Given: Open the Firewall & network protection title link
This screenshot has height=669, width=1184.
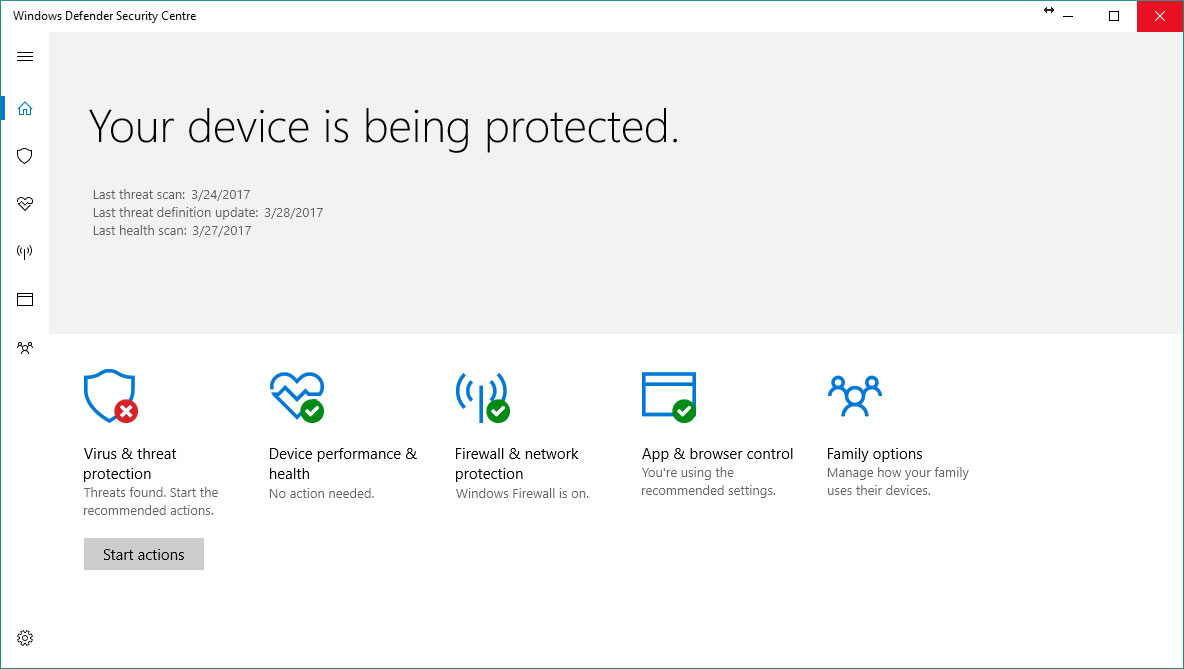Looking at the screenshot, I should coord(516,464).
